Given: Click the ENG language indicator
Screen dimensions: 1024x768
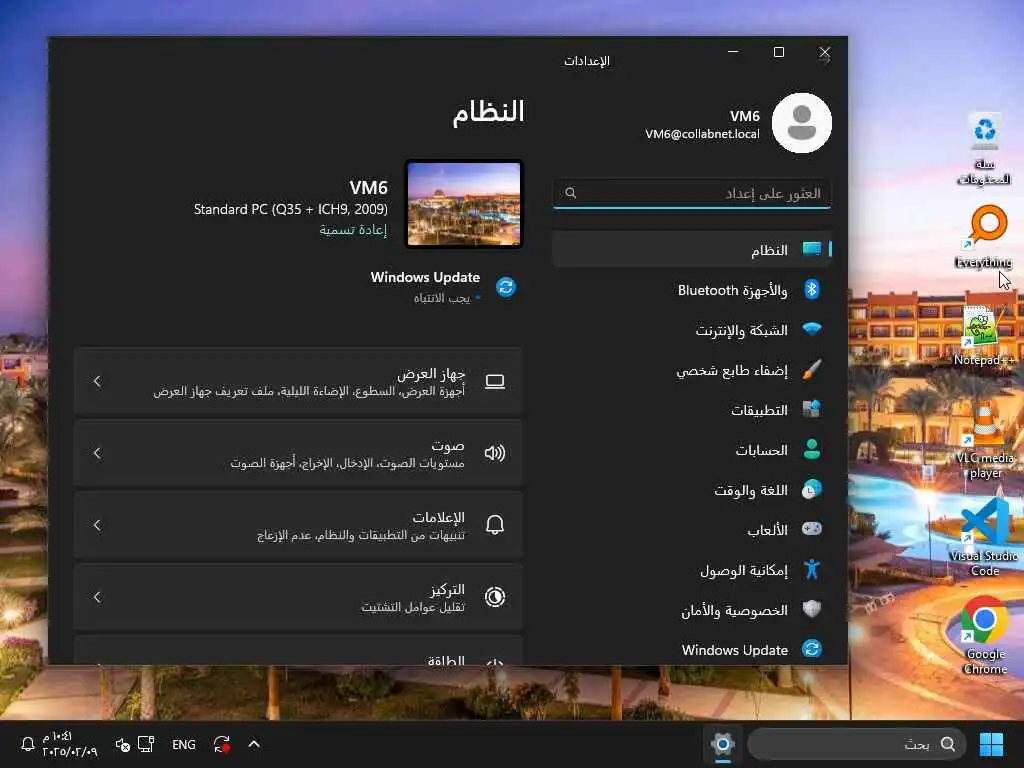Looking at the screenshot, I should coord(184,744).
